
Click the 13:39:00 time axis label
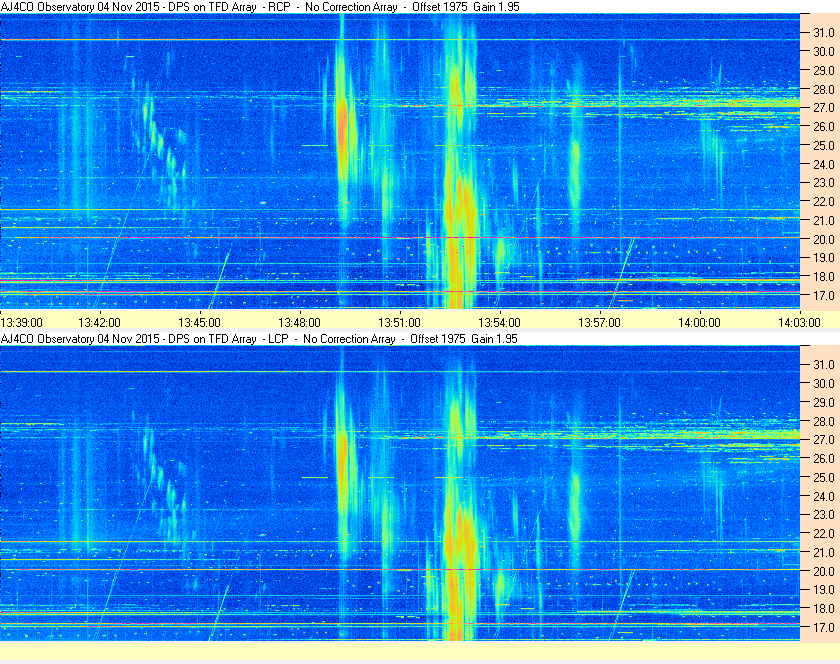coord(21,323)
